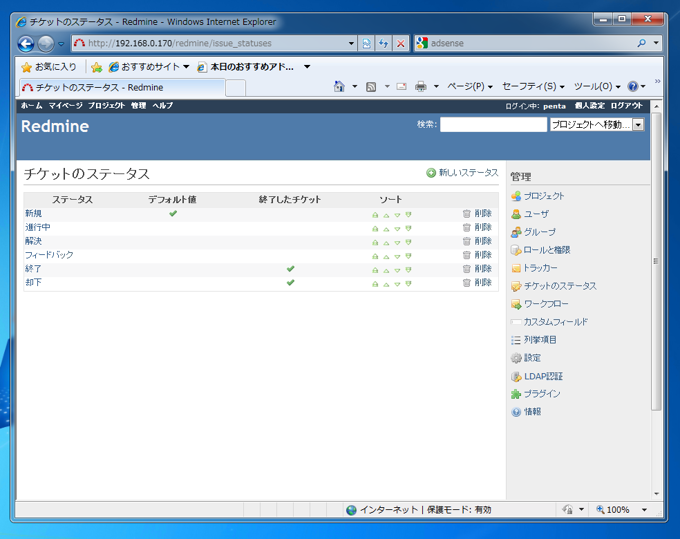Open zoom level 100% dropdown arrow
The height and width of the screenshot is (539, 680).
pos(644,510)
